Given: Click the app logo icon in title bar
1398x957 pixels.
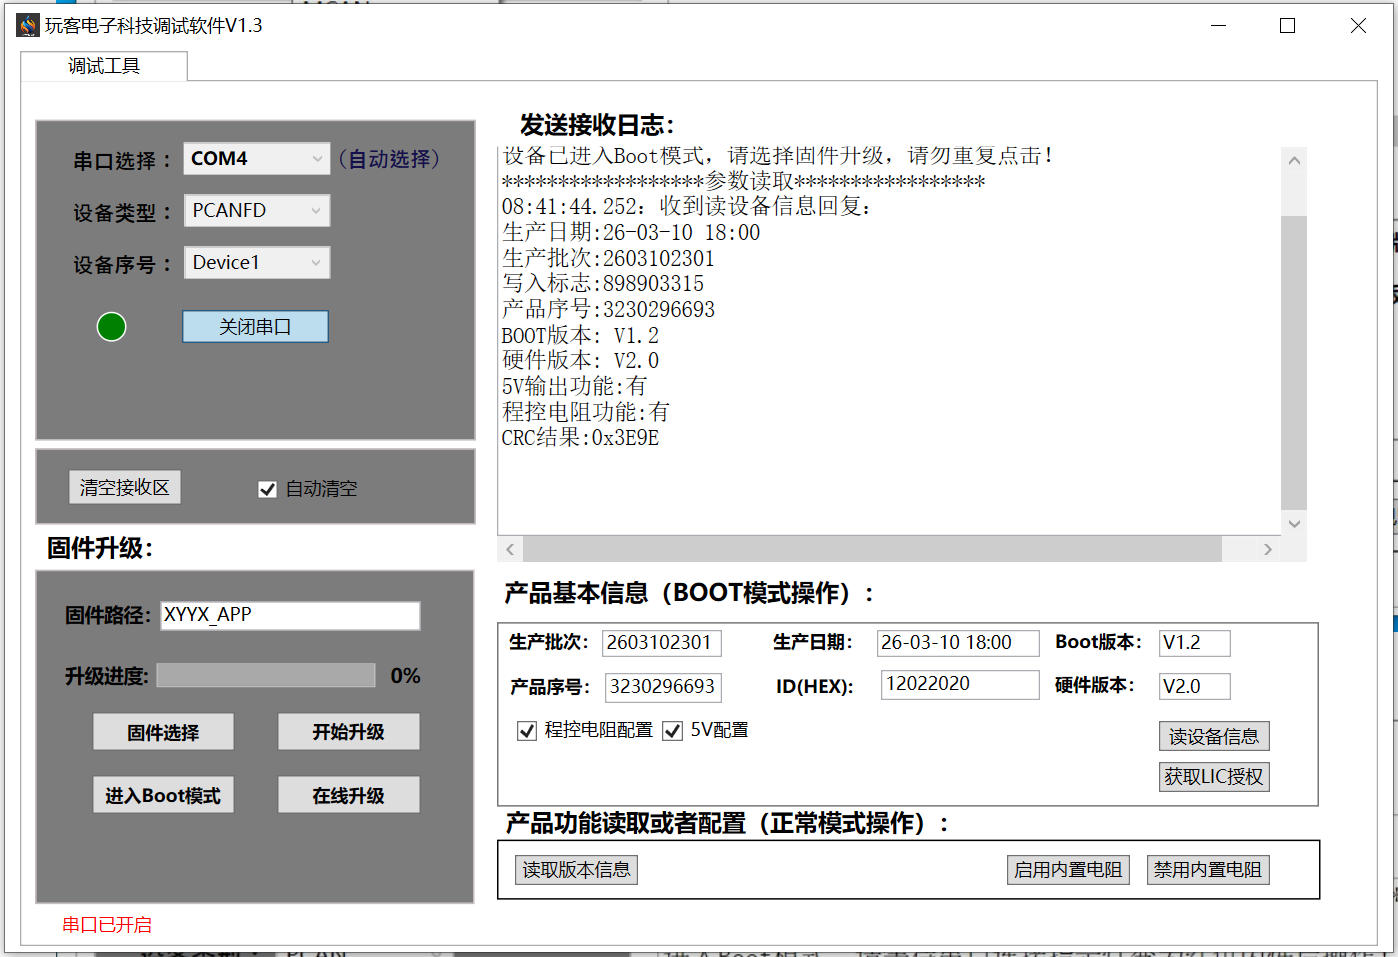Looking at the screenshot, I should tap(28, 26).
